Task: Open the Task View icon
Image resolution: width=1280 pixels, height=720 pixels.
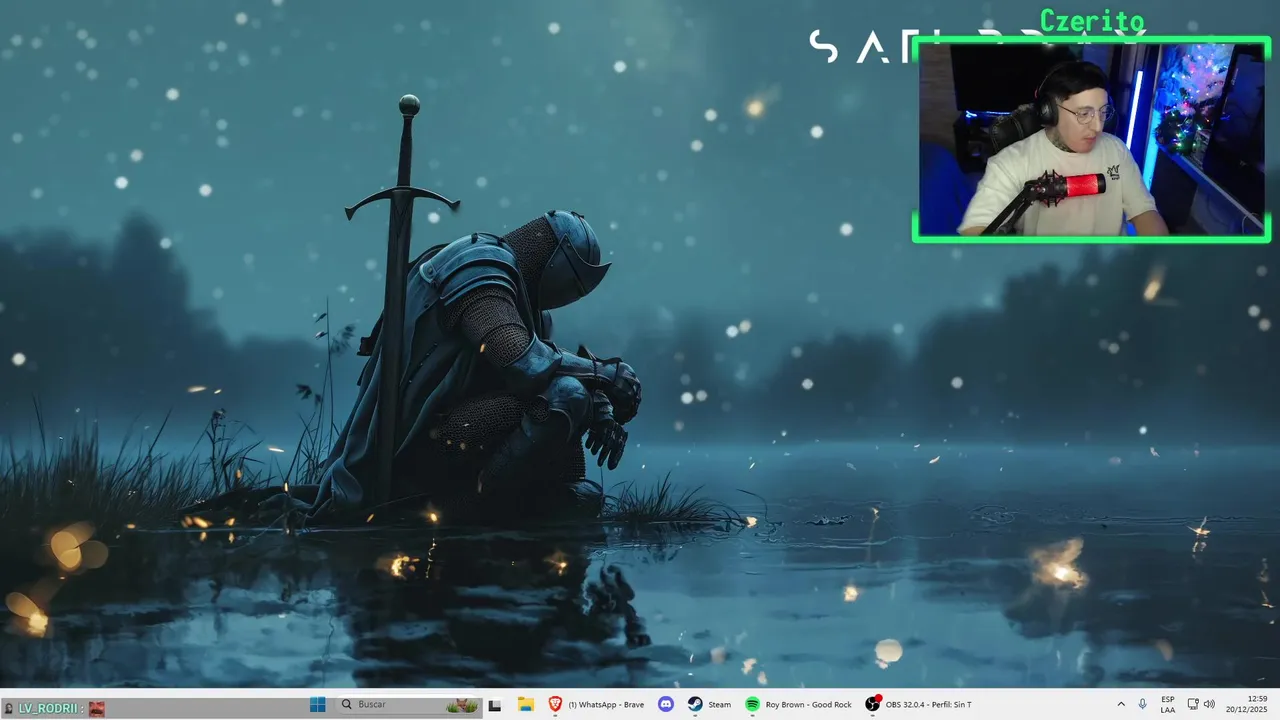Action: click(494, 705)
